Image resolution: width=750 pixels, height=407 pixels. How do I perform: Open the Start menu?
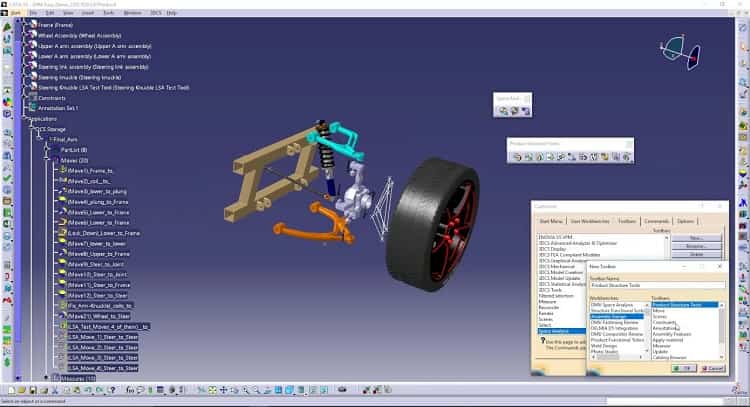(x=16, y=13)
